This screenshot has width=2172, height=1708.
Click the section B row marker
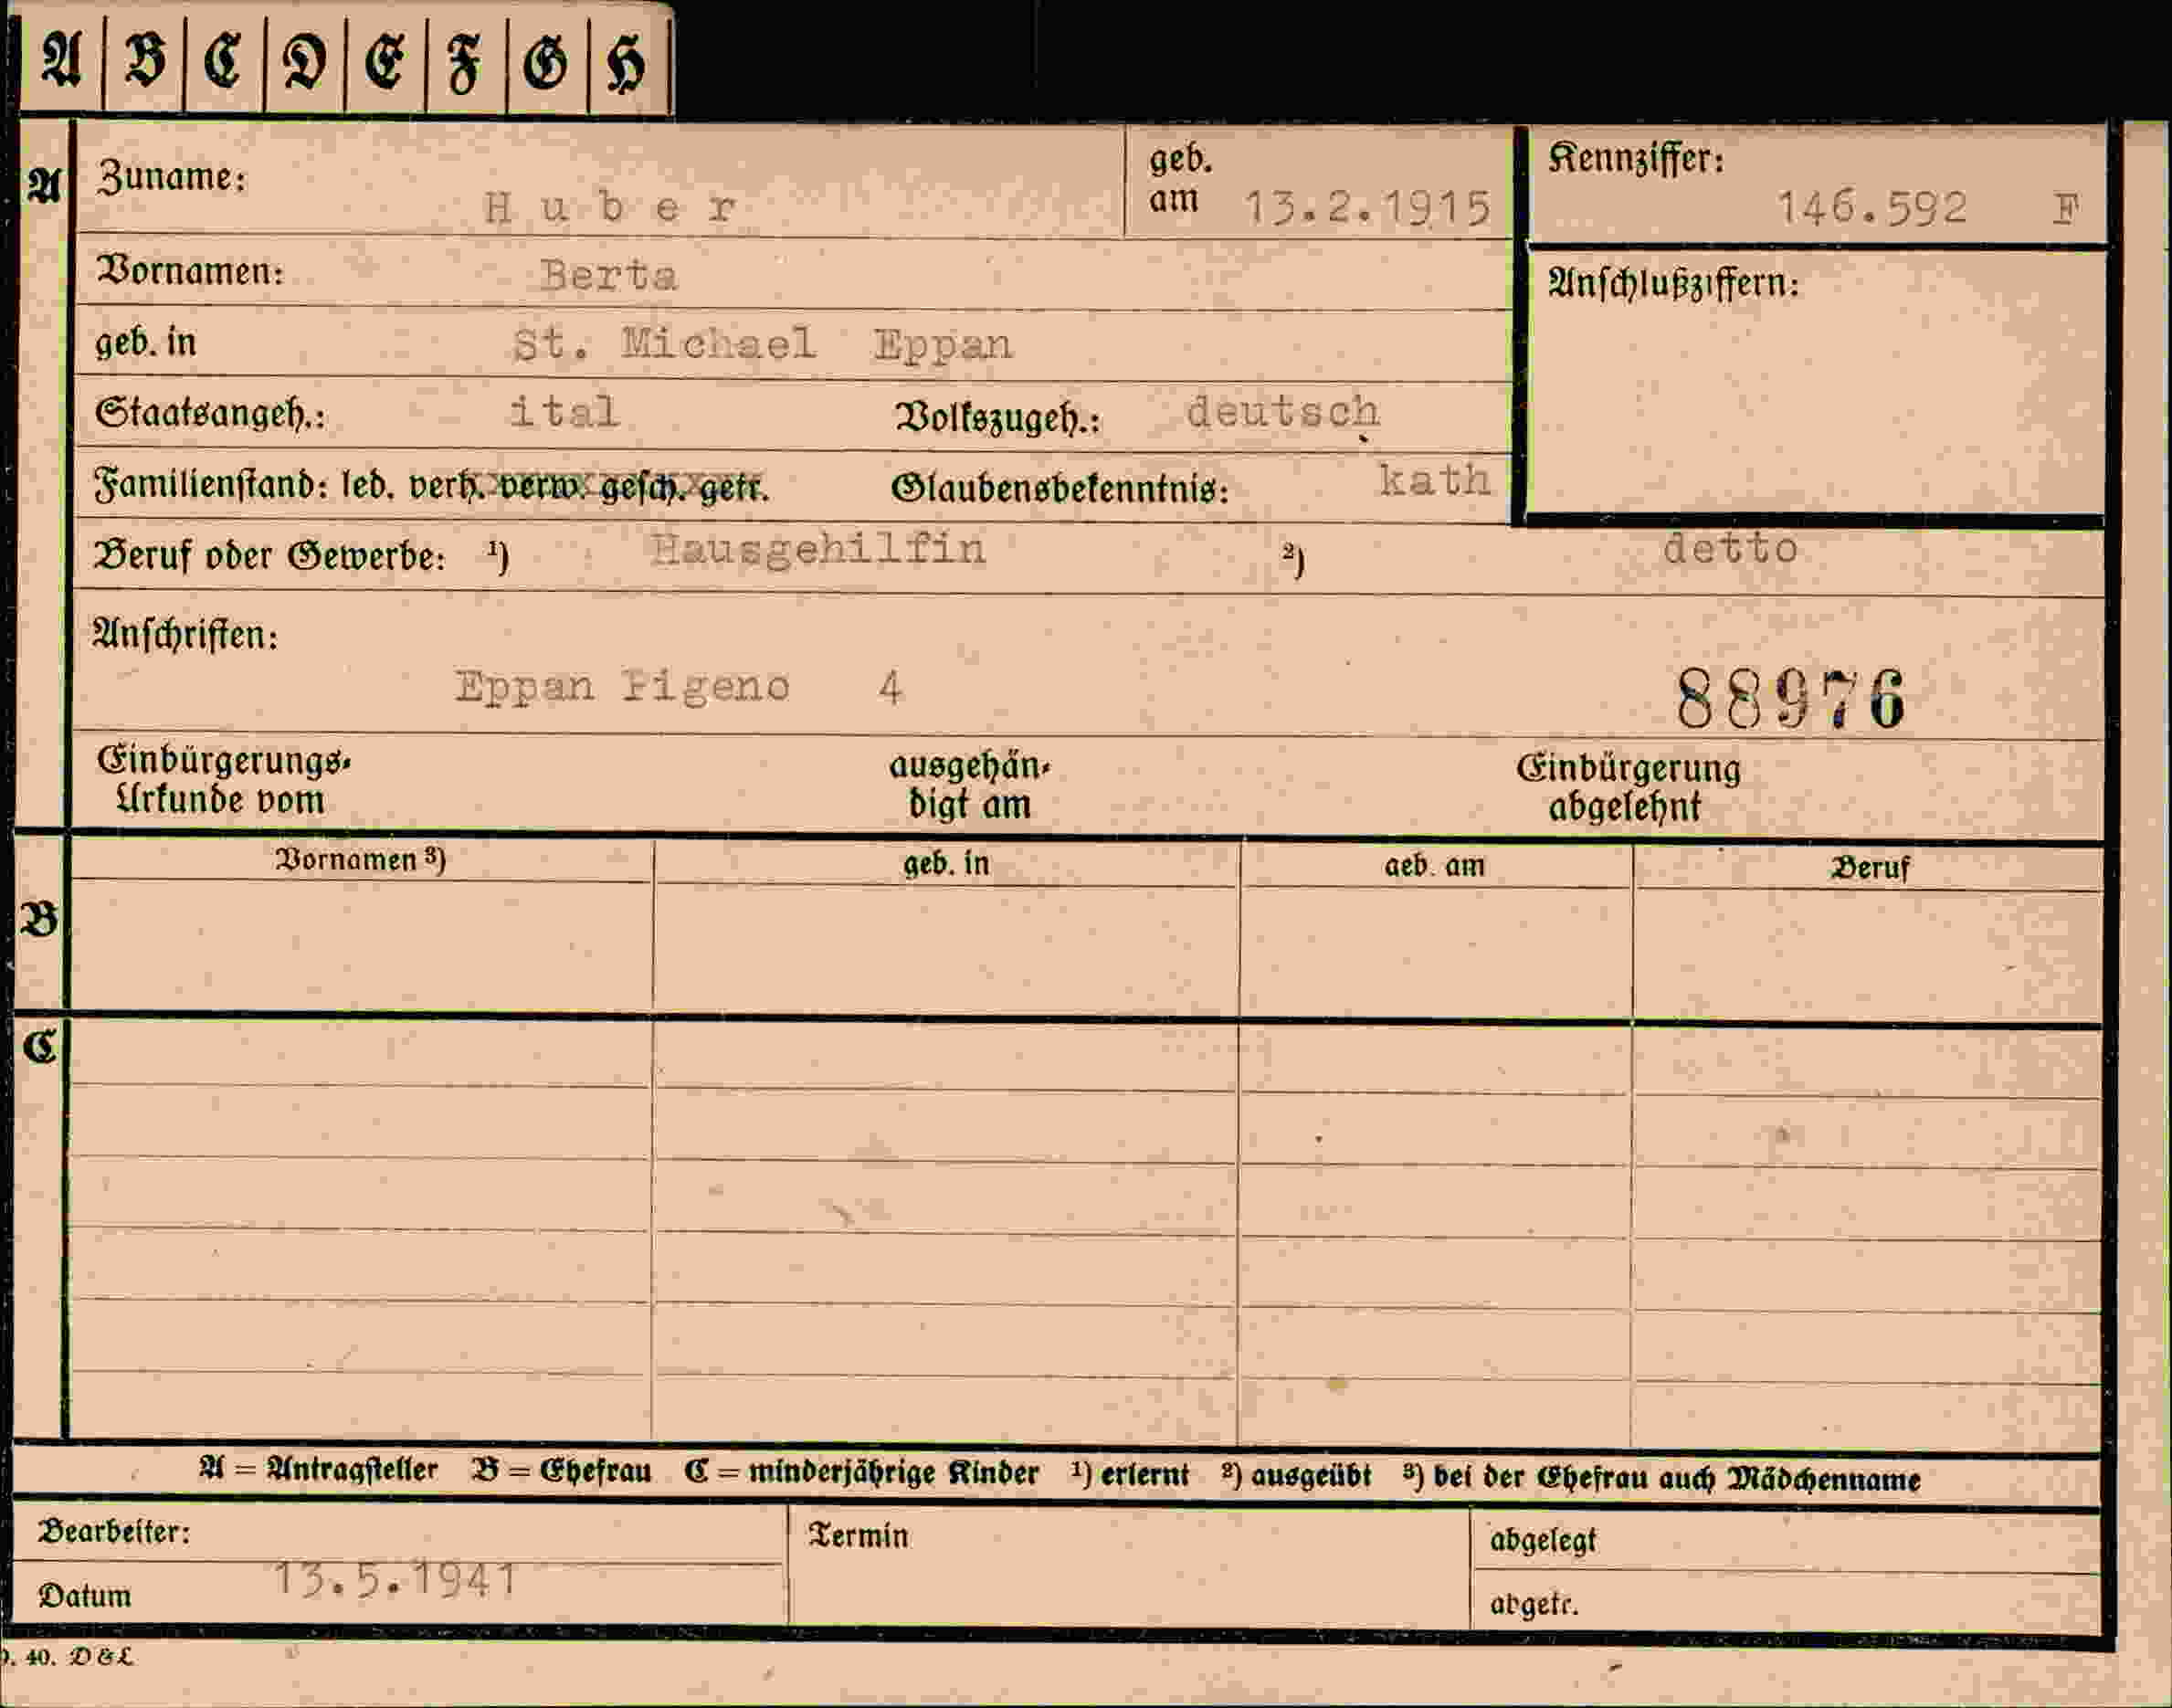pyautogui.click(x=39, y=920)
